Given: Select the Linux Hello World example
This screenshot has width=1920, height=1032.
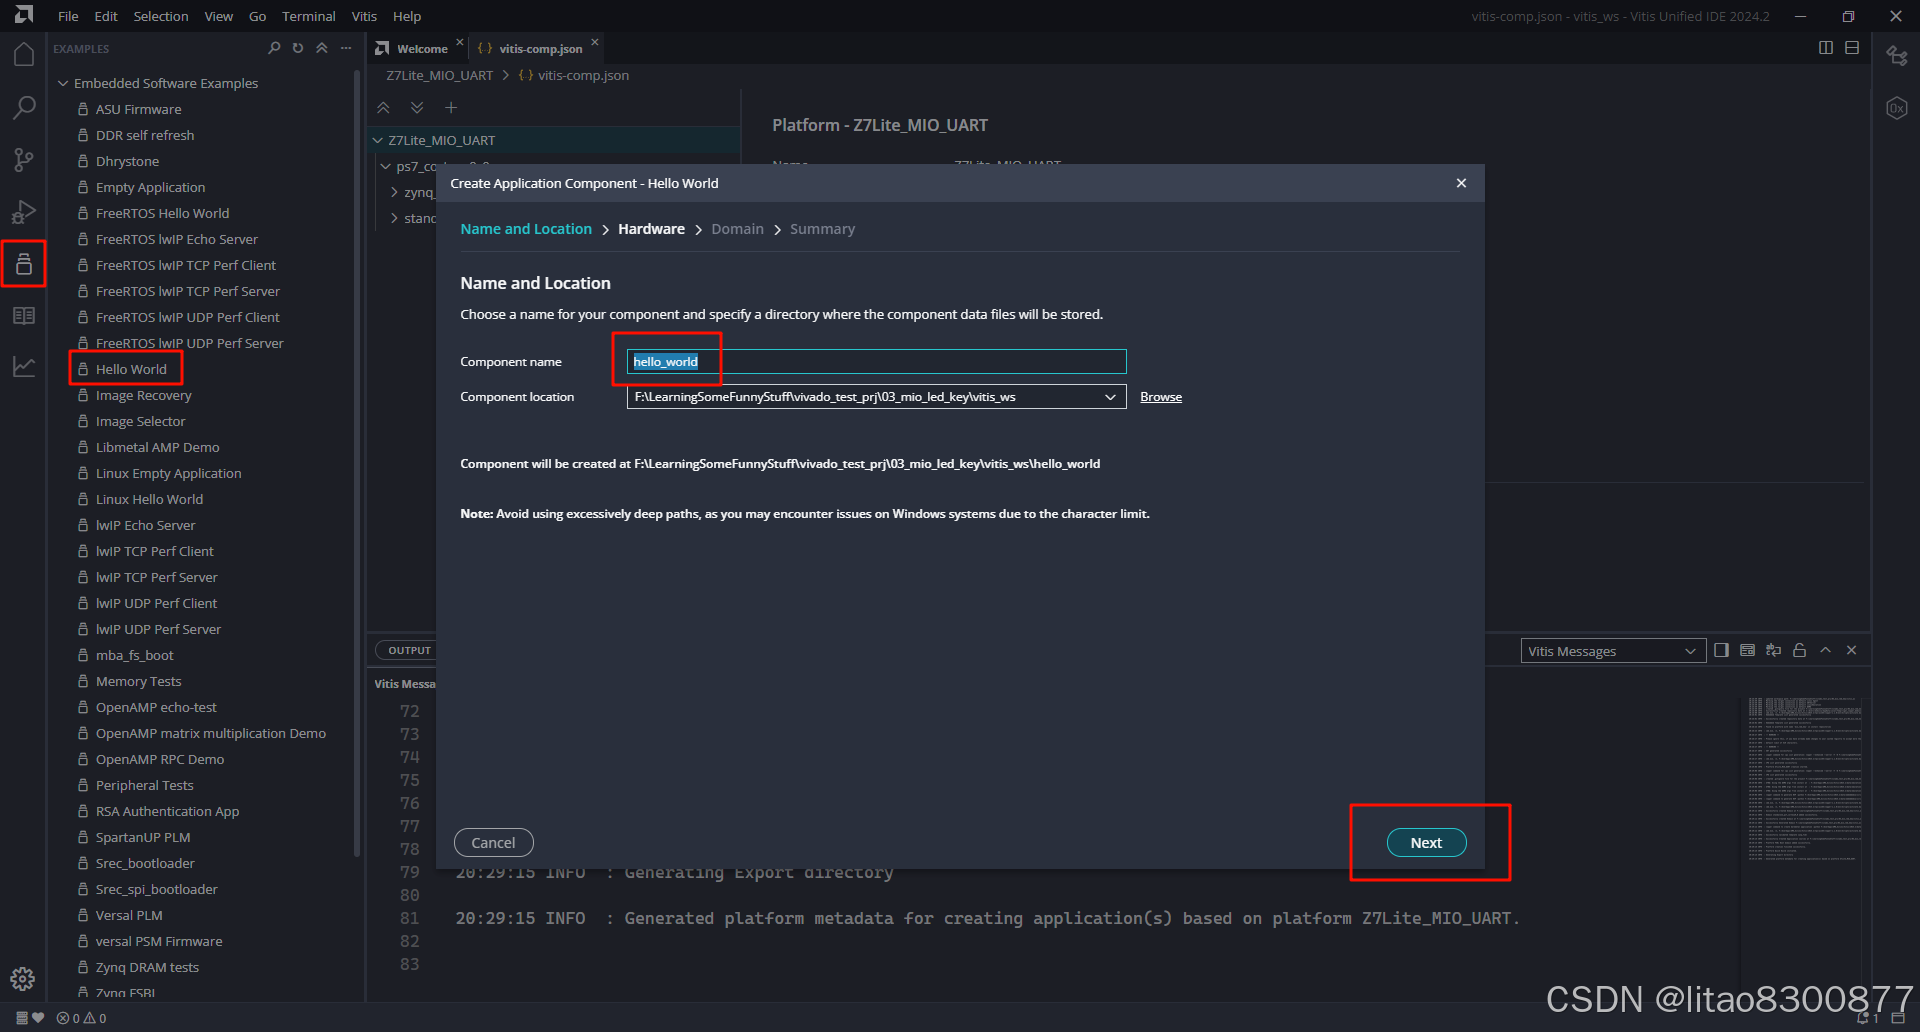Looking at the screenshot, I should click(149, 499).
